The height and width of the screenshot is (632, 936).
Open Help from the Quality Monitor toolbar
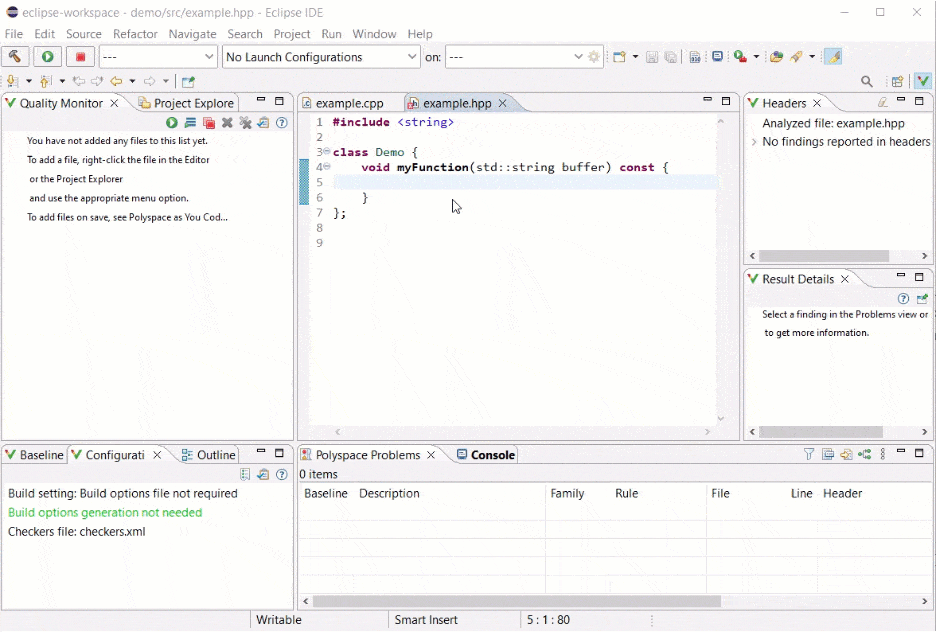tap(281, 123)
